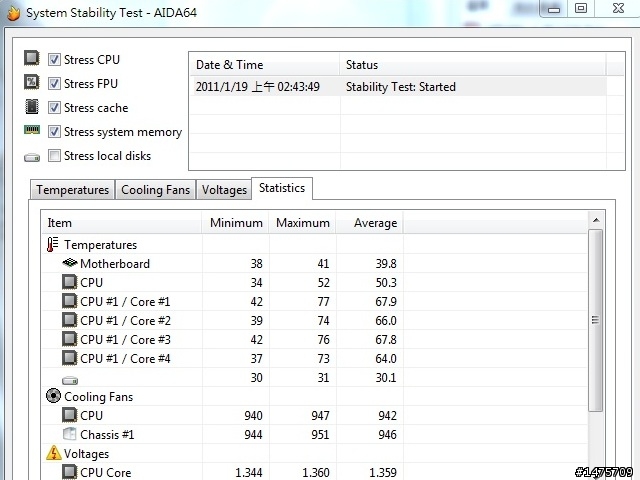Click the Temperatures group heading in list
Image resolution: width=640 pixels, height=480 pixels.
[x=100, y=245]
